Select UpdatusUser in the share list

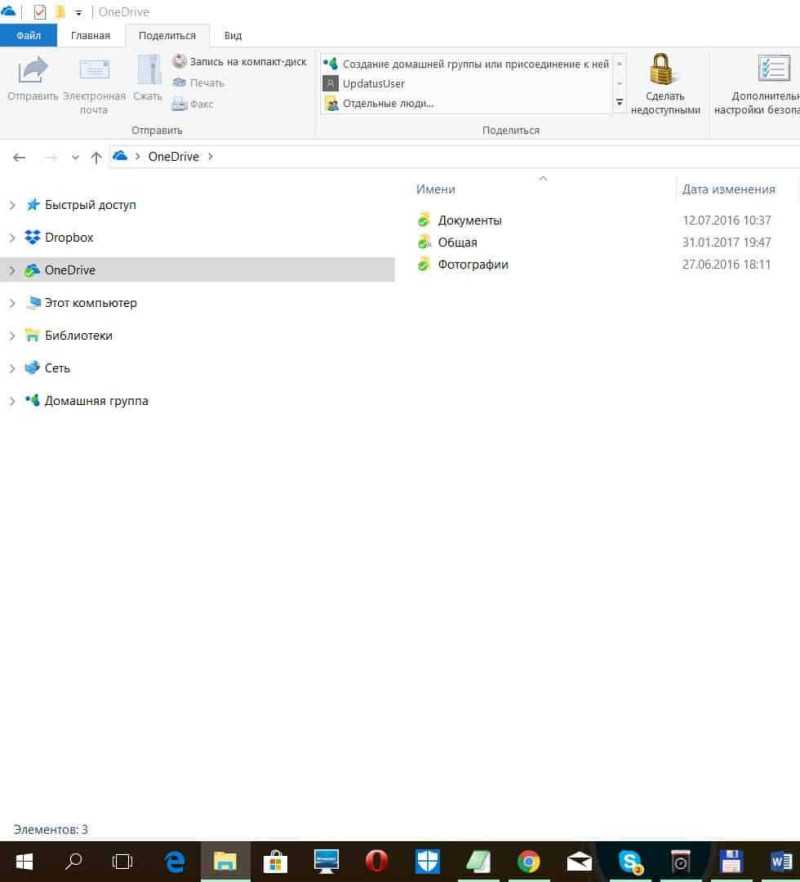coord(364,84)
